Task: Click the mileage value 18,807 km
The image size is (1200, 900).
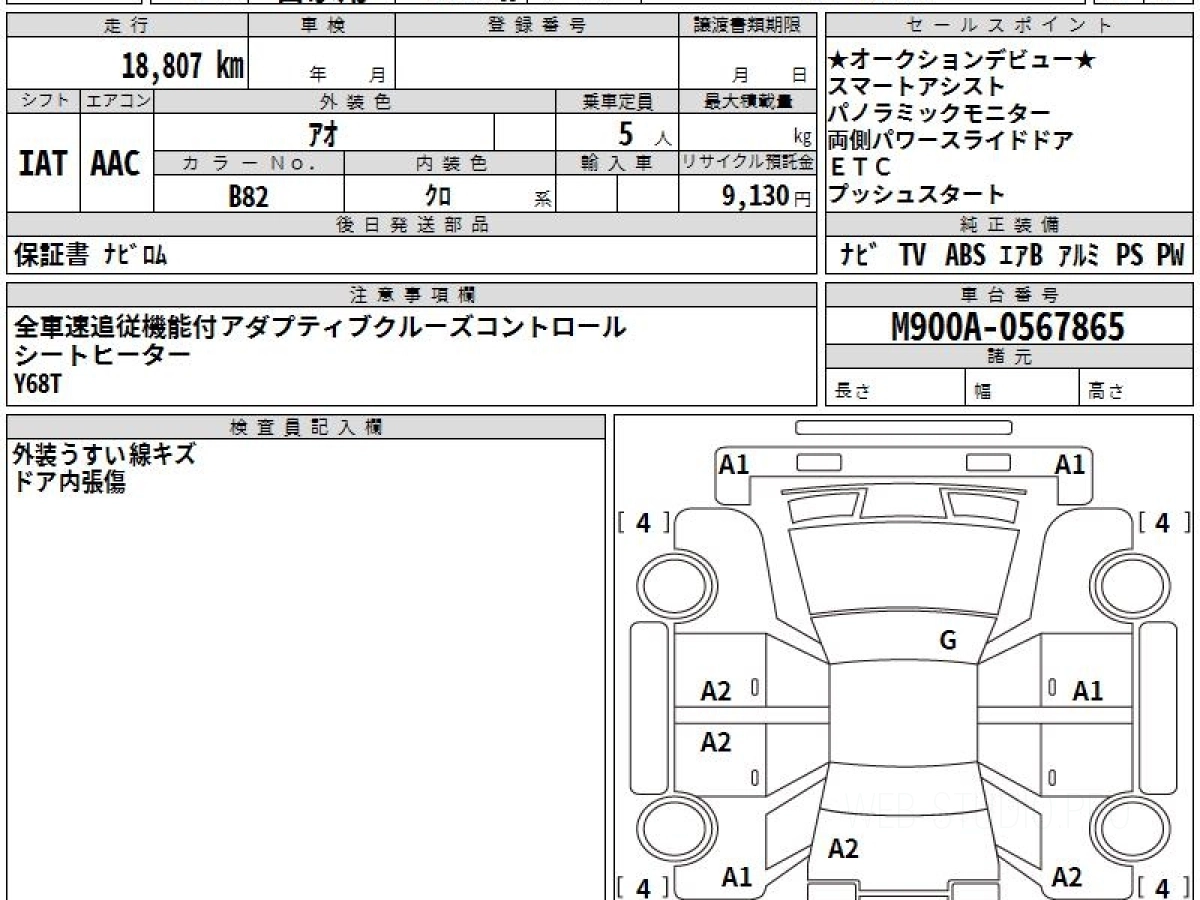Action: 183,66
